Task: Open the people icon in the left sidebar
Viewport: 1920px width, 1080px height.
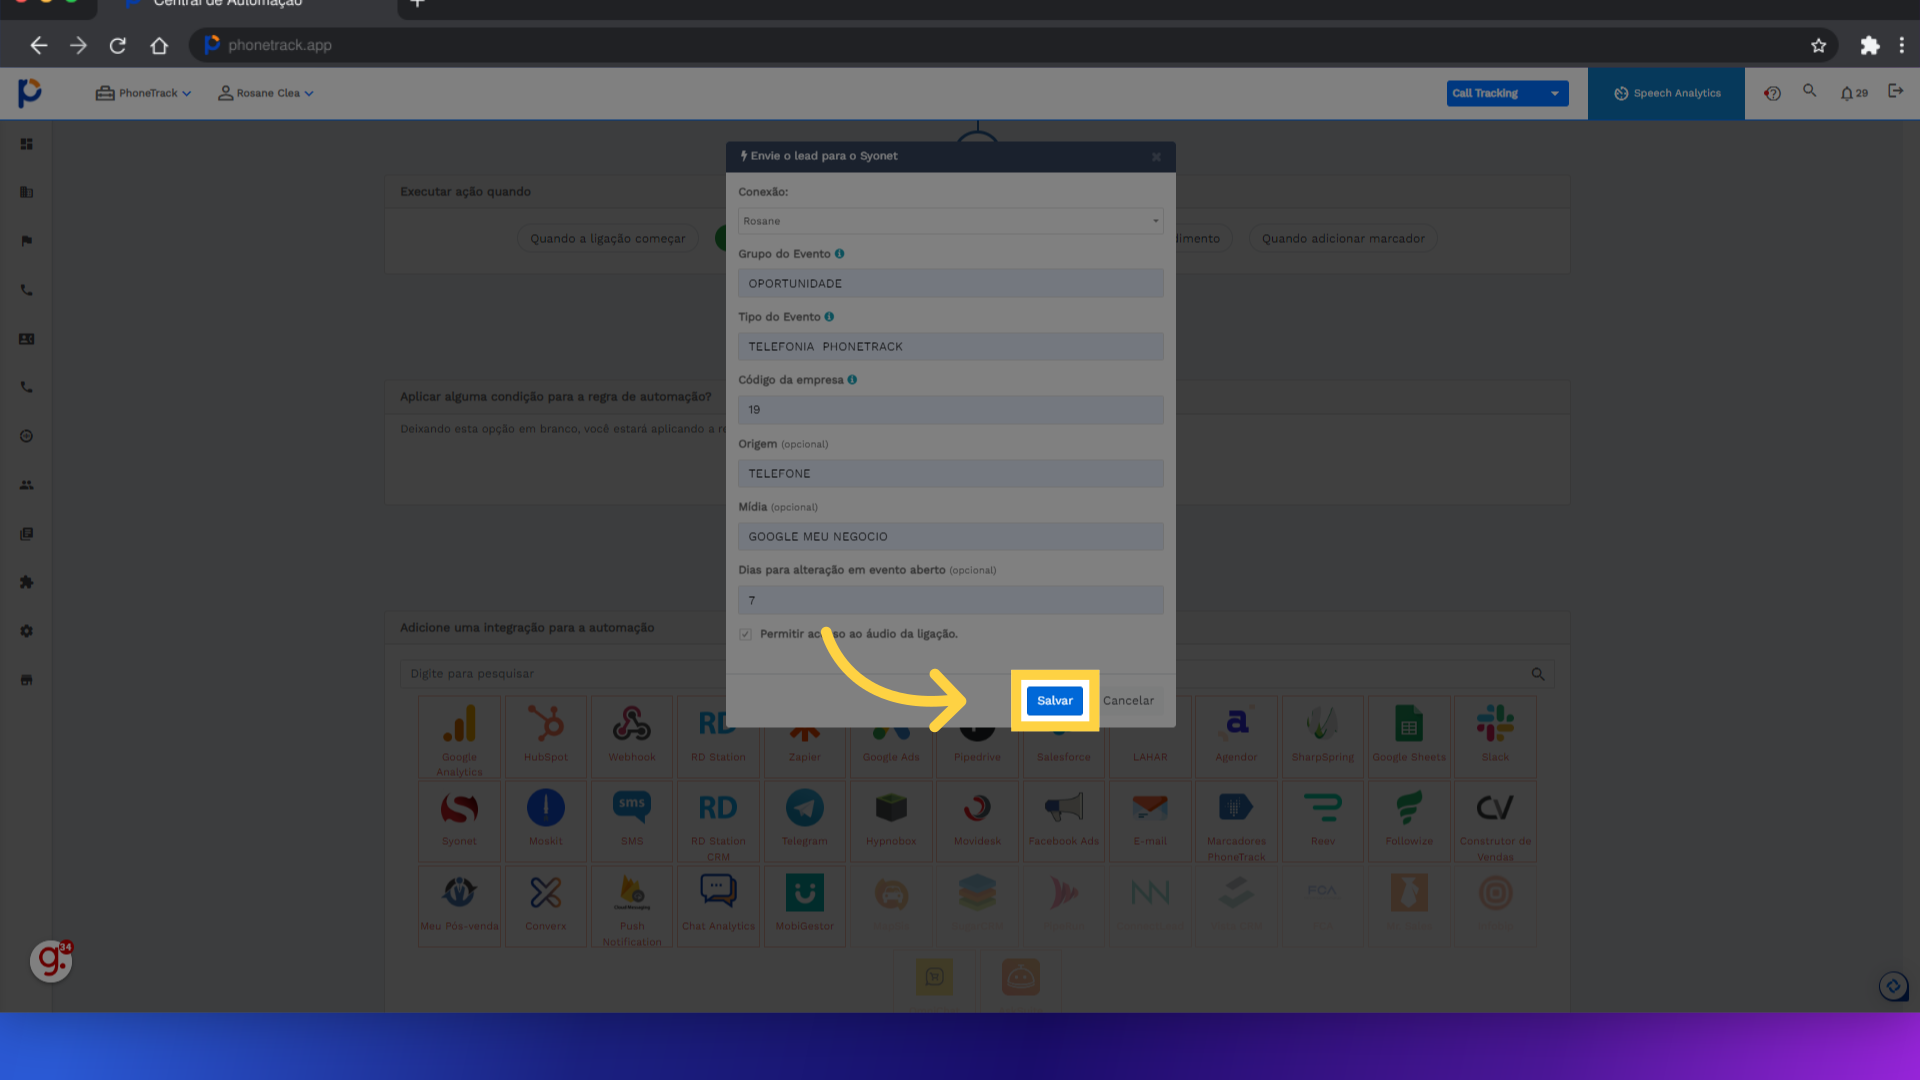Action: coord(27,485)
